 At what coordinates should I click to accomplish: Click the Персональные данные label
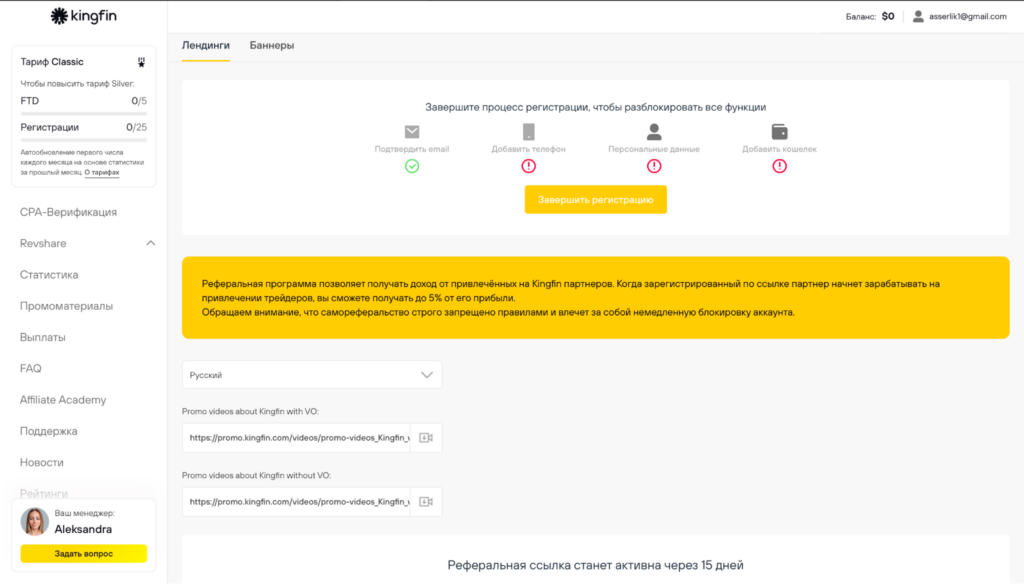(654, 149)
